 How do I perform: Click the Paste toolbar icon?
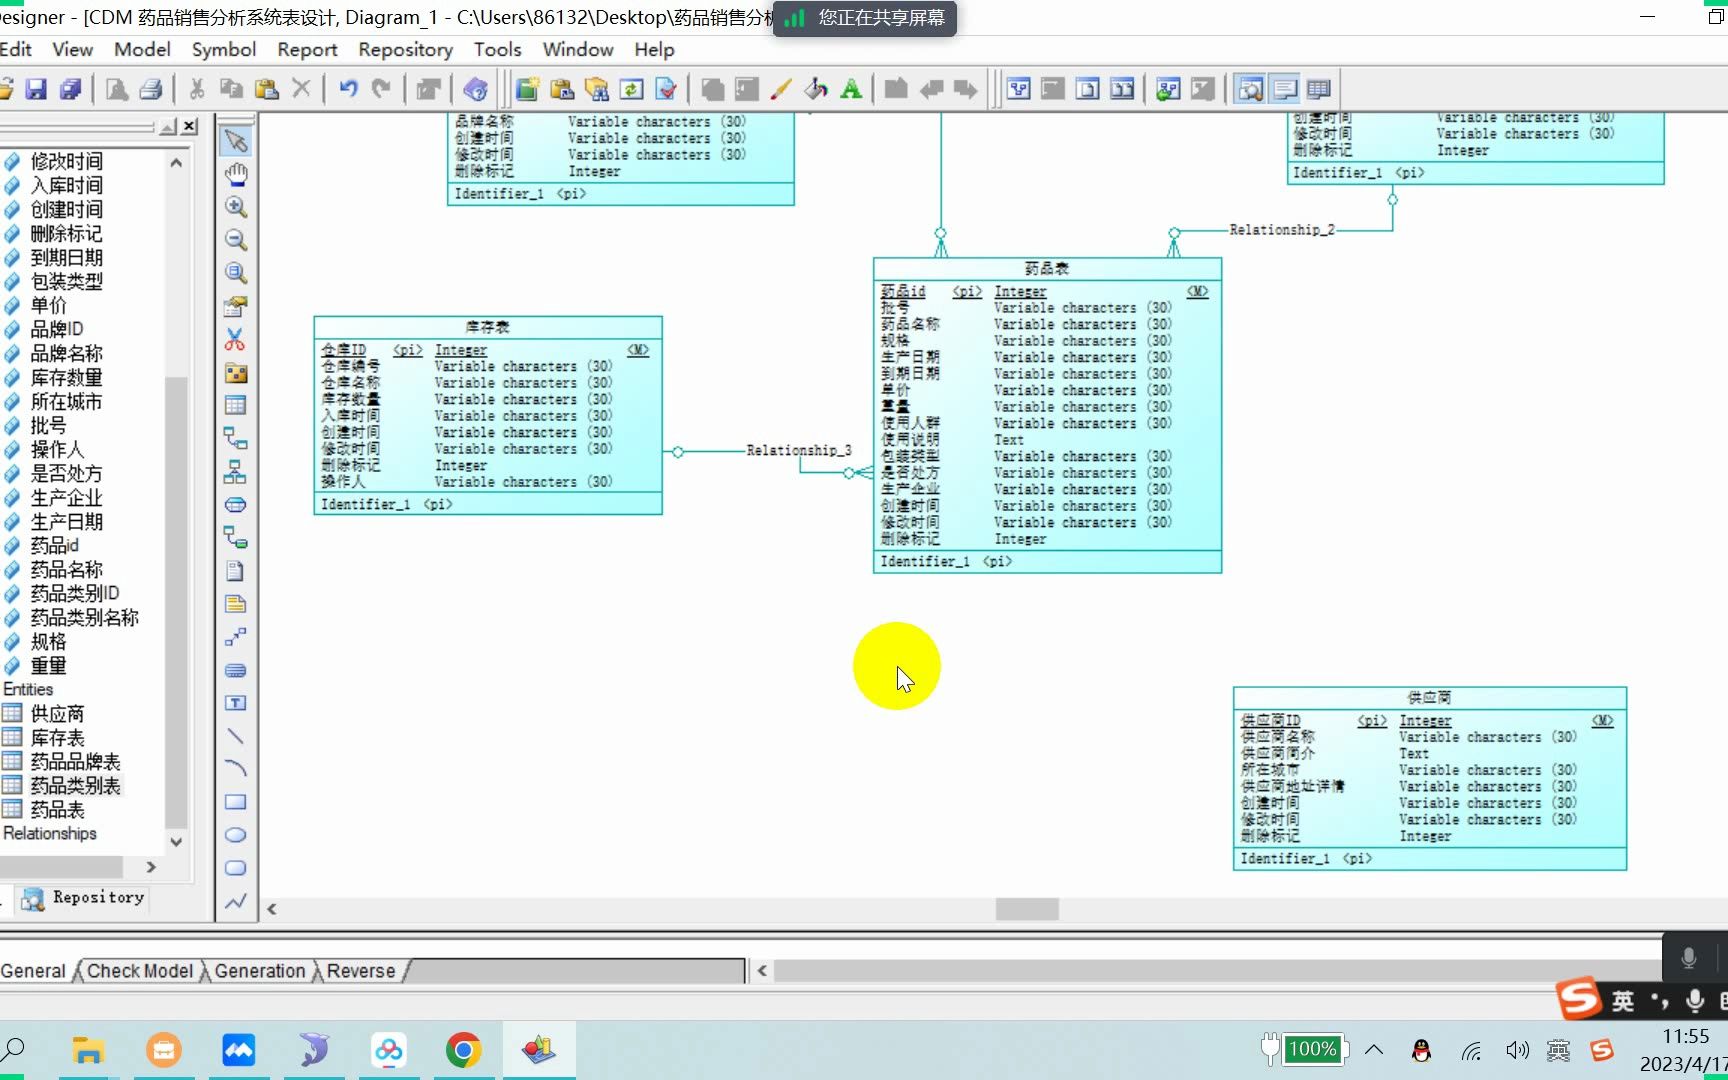point(266,89)
